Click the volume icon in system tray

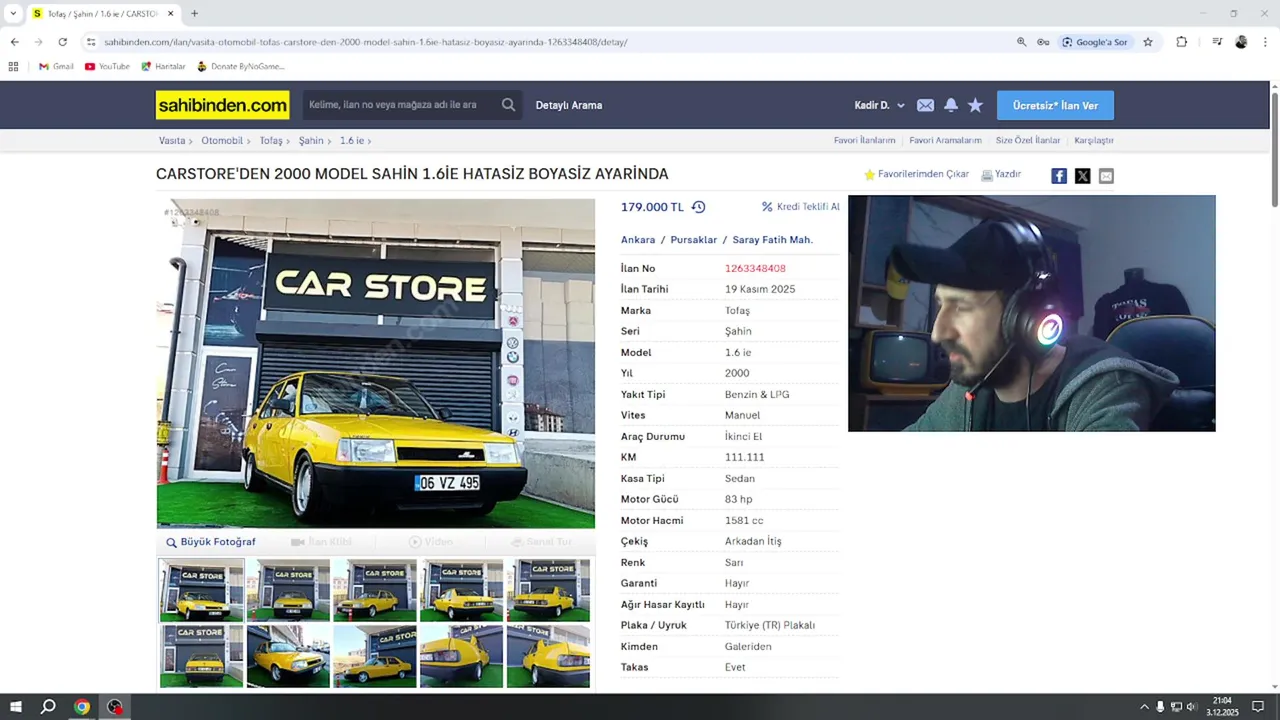coord(1191,707)
